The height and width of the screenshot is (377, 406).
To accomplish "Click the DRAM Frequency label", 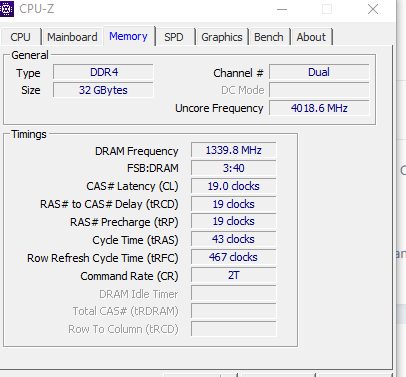I will 137,151.
